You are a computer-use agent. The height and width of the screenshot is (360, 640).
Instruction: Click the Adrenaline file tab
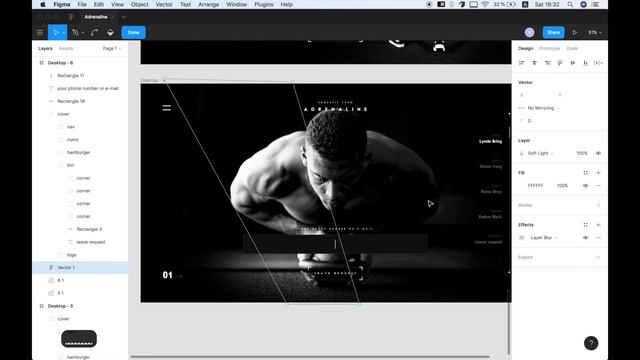coord(96,17)
